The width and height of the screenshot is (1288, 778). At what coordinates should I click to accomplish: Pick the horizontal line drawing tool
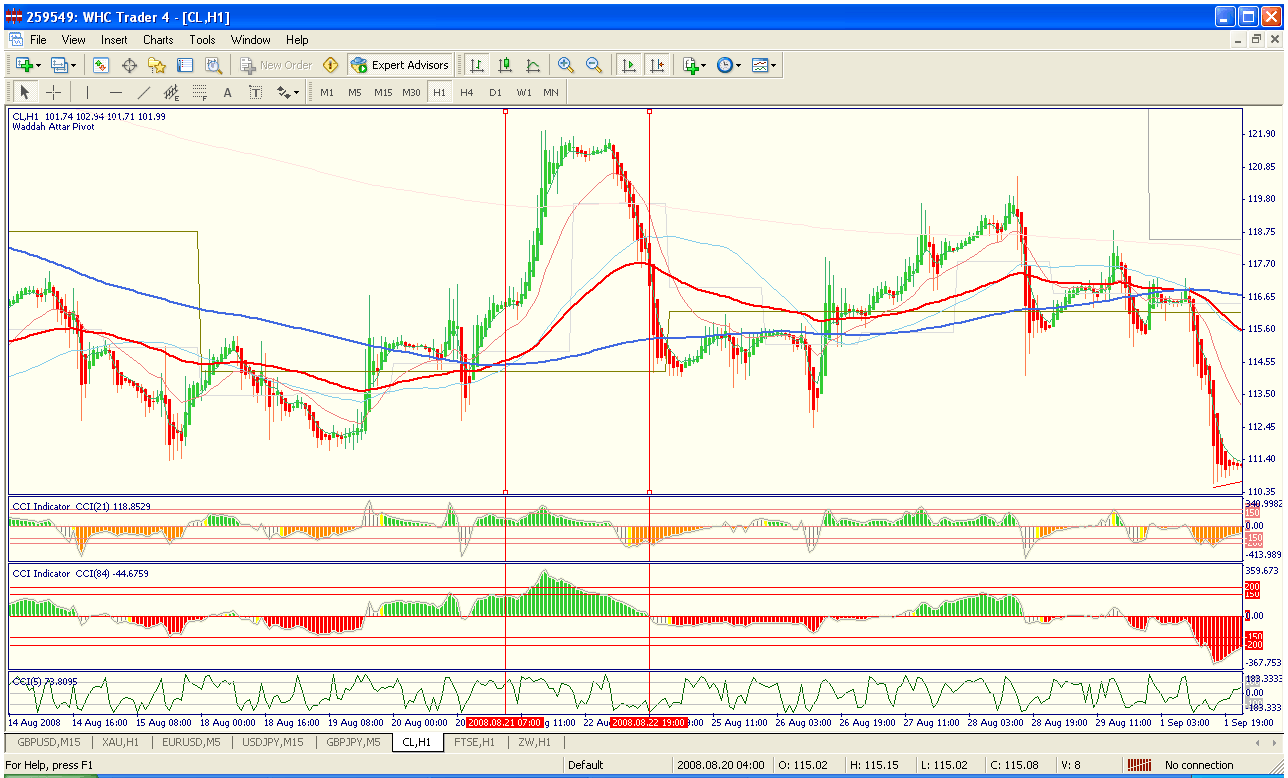(x=115, y=92)
